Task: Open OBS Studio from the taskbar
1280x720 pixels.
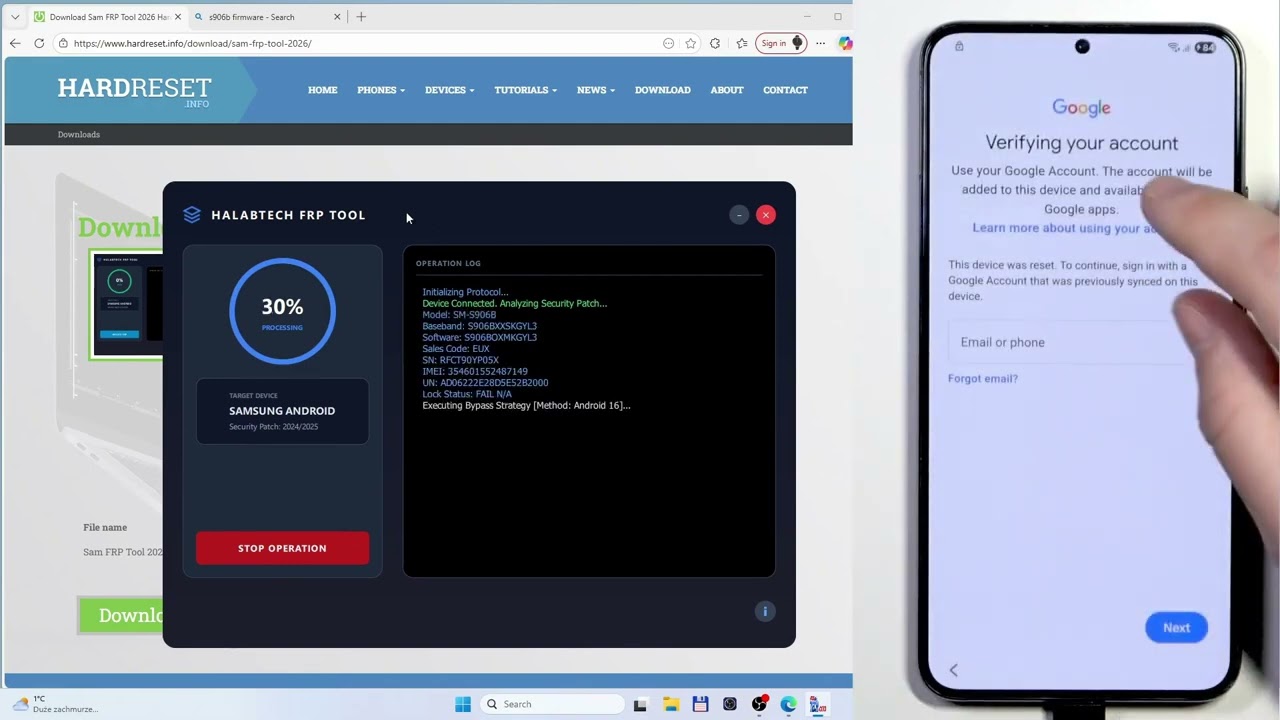Action: 760,704
